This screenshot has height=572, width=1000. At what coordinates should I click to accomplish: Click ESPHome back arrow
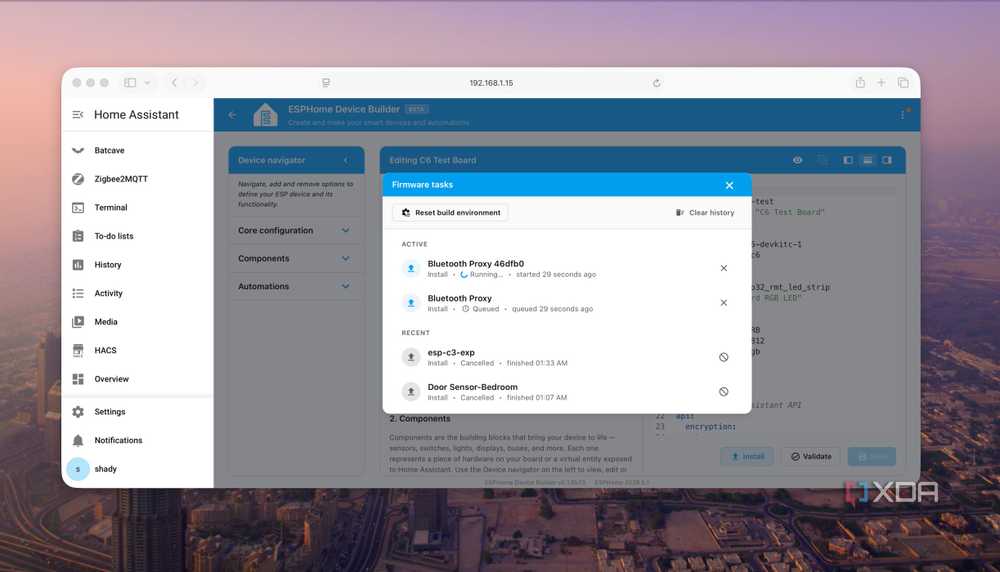tap(232, 115)
